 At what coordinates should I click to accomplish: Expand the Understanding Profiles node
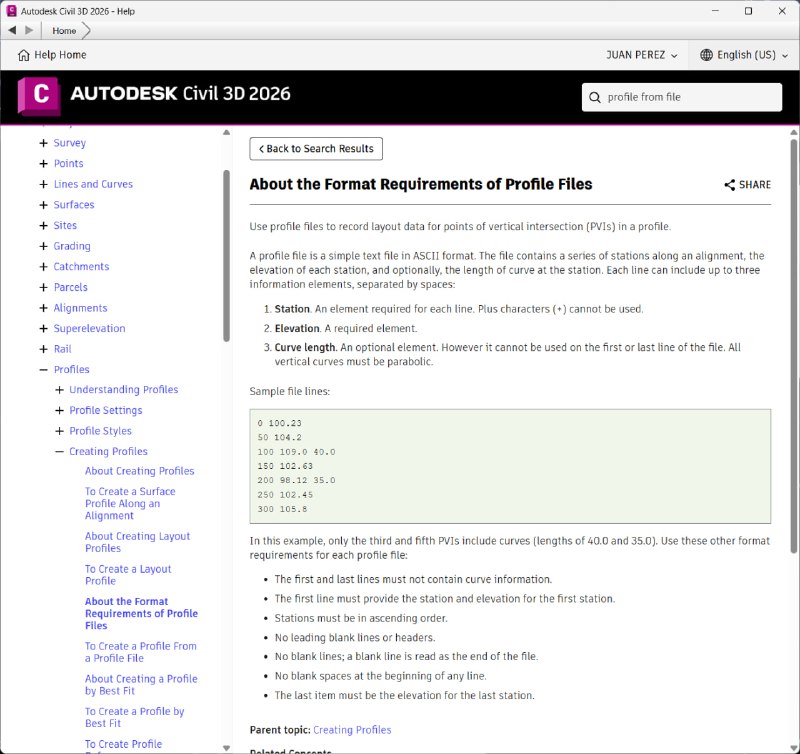click(59, 390)
